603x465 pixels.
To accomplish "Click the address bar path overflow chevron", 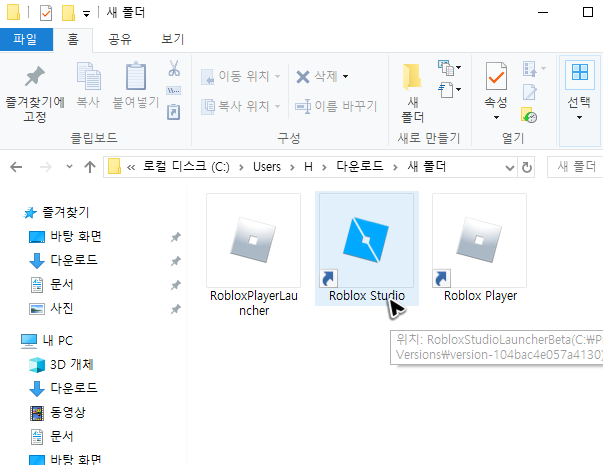I will click(131, 167).
